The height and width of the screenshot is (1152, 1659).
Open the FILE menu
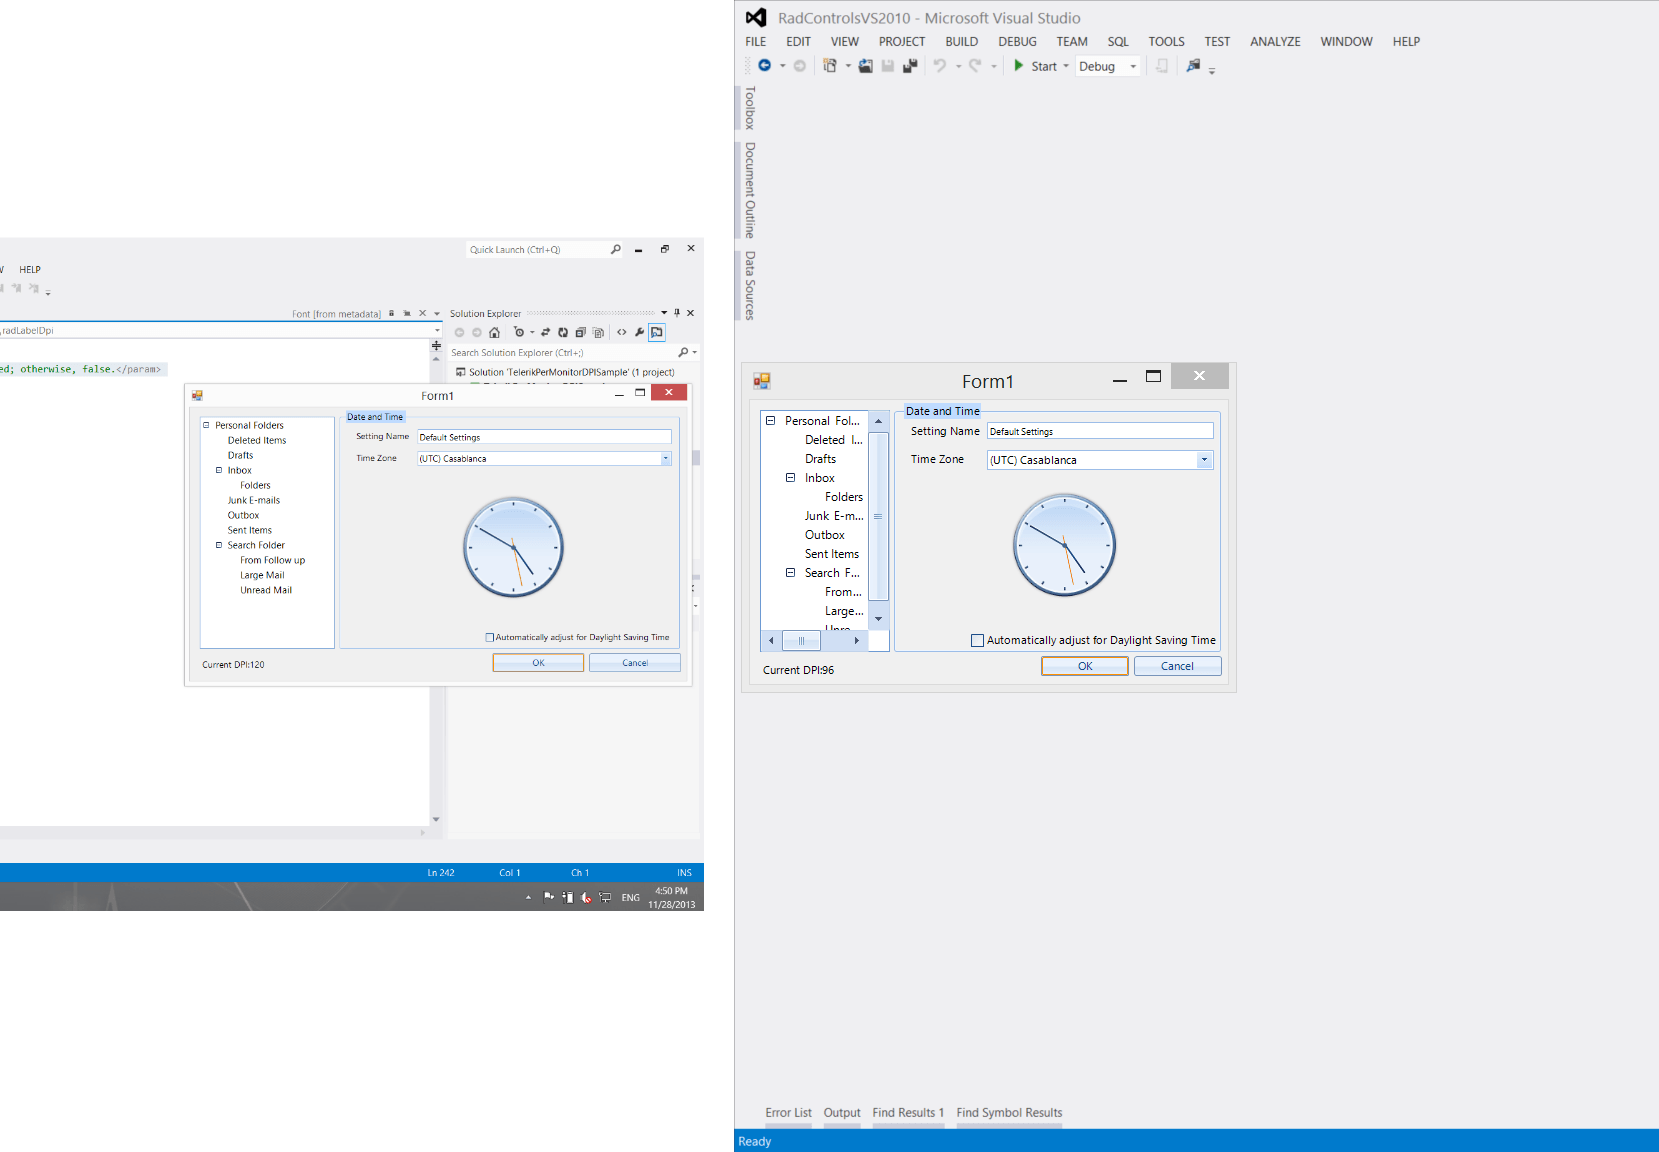[756, 42]
